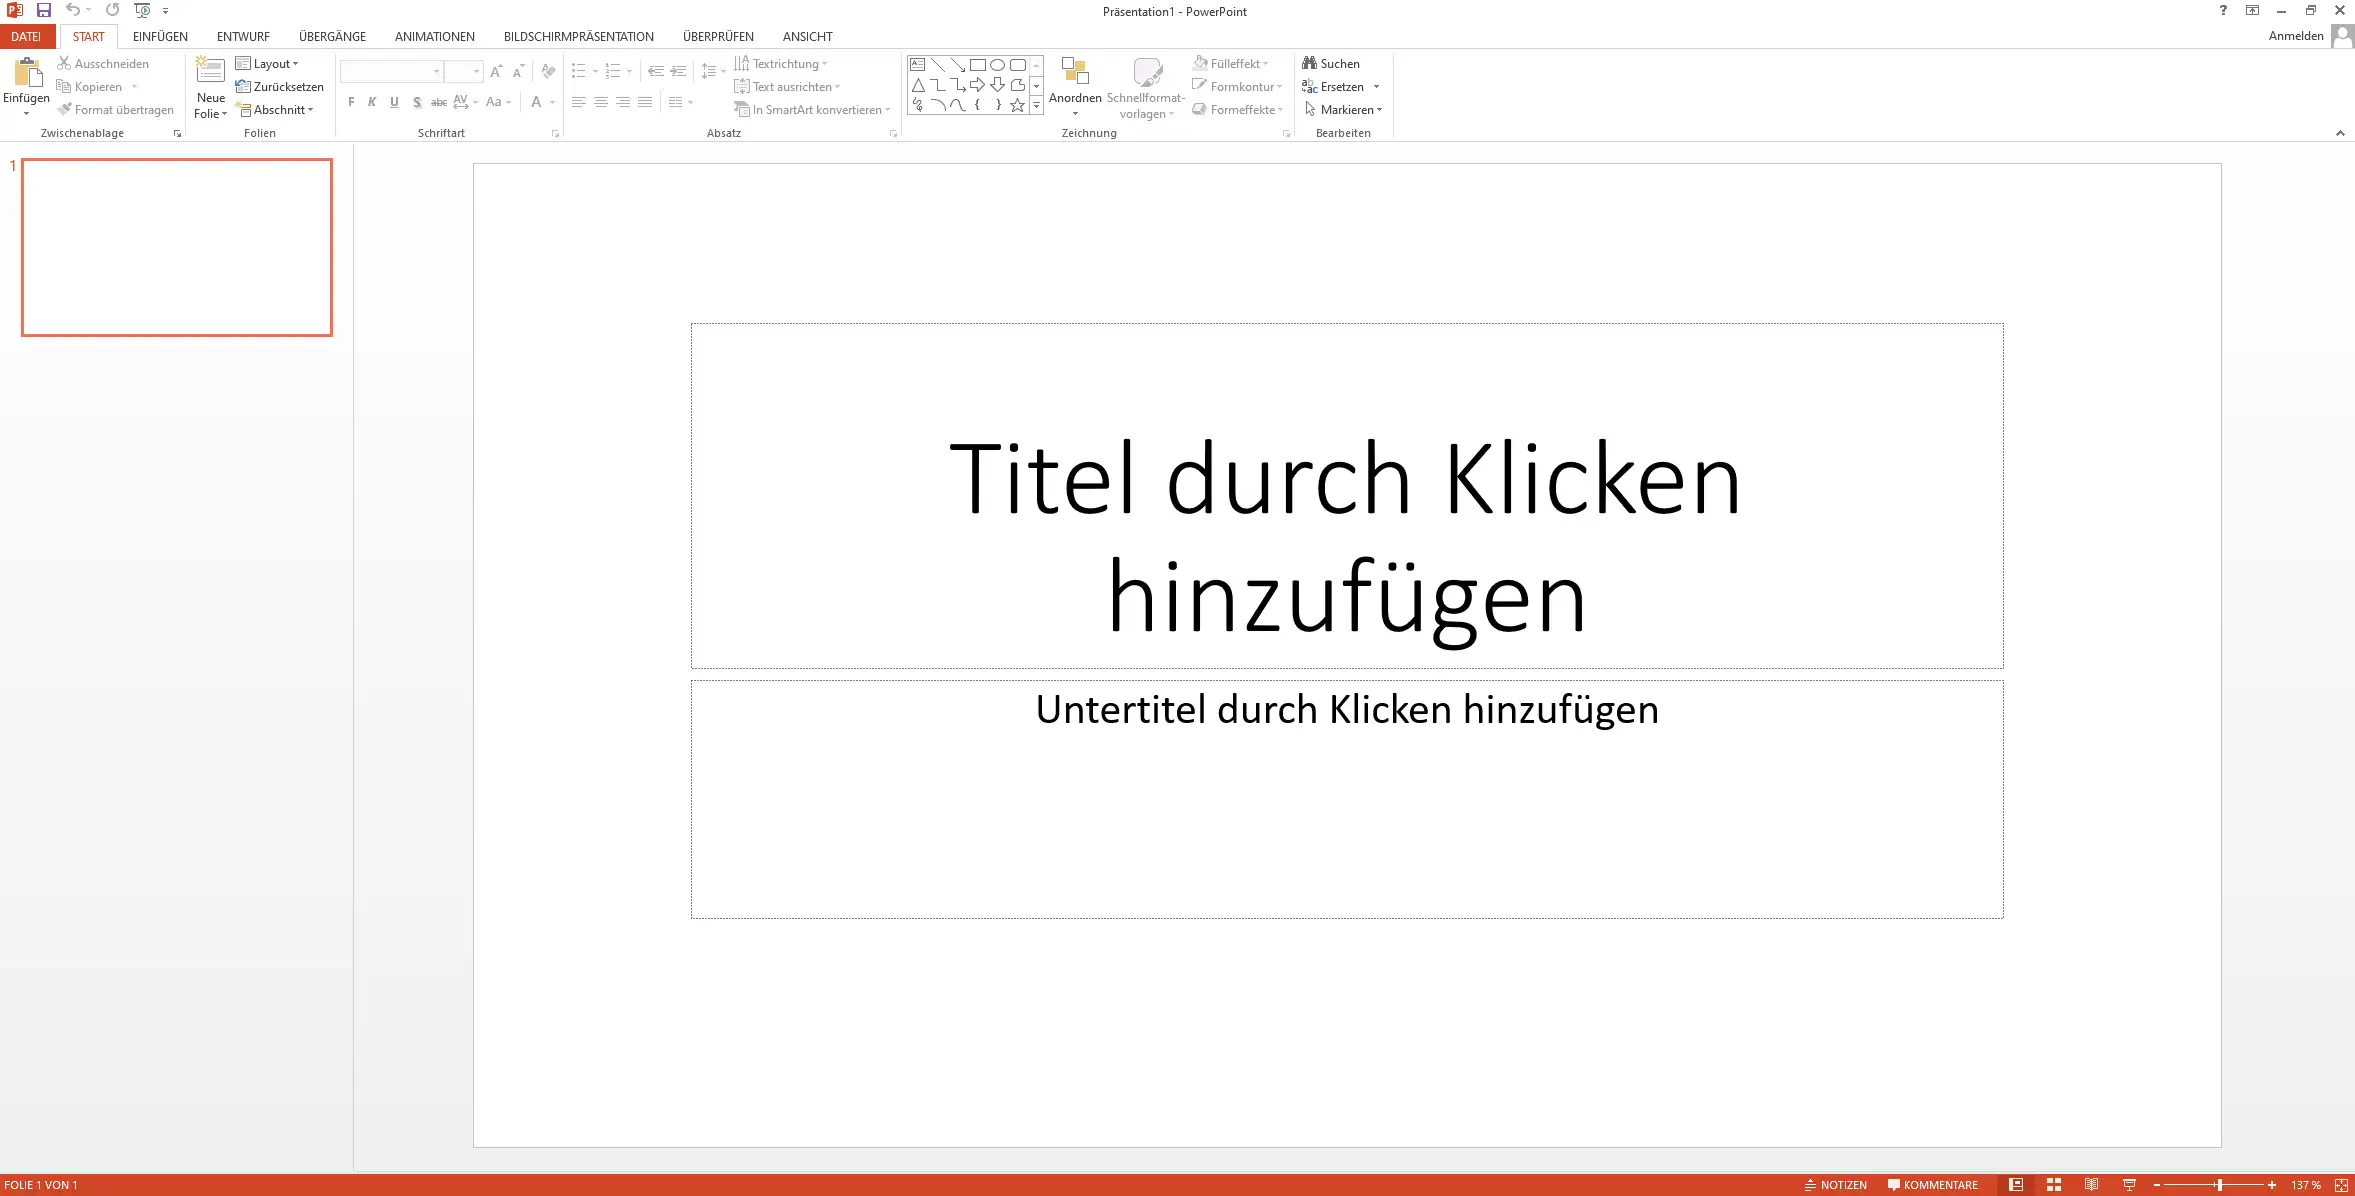Click the zoom slider handle
The image size is (2355, 1196).
click(2219, 1185)
